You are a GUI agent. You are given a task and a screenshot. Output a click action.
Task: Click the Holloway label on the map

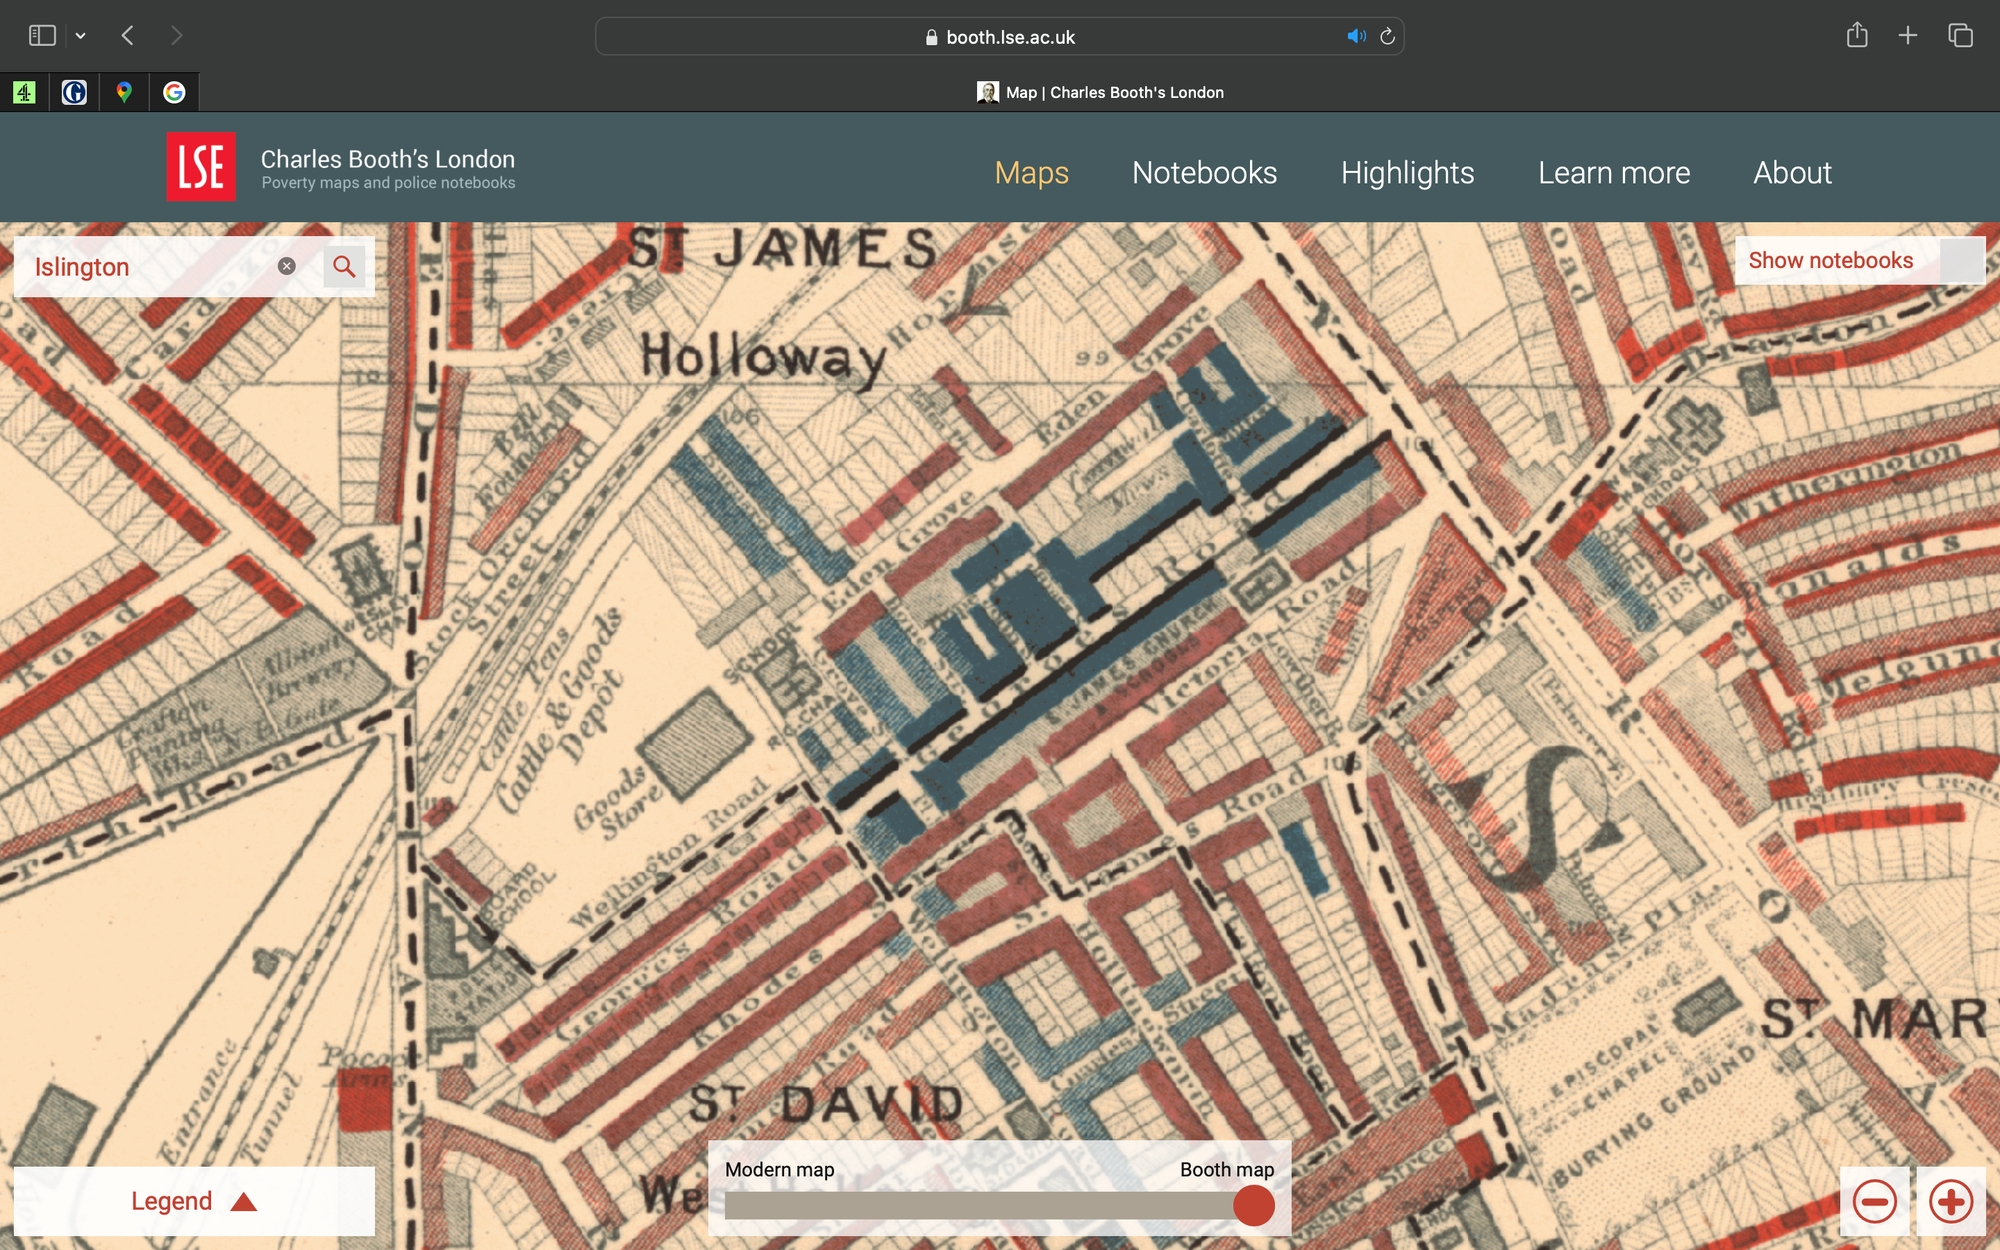(x=763, y=358)
